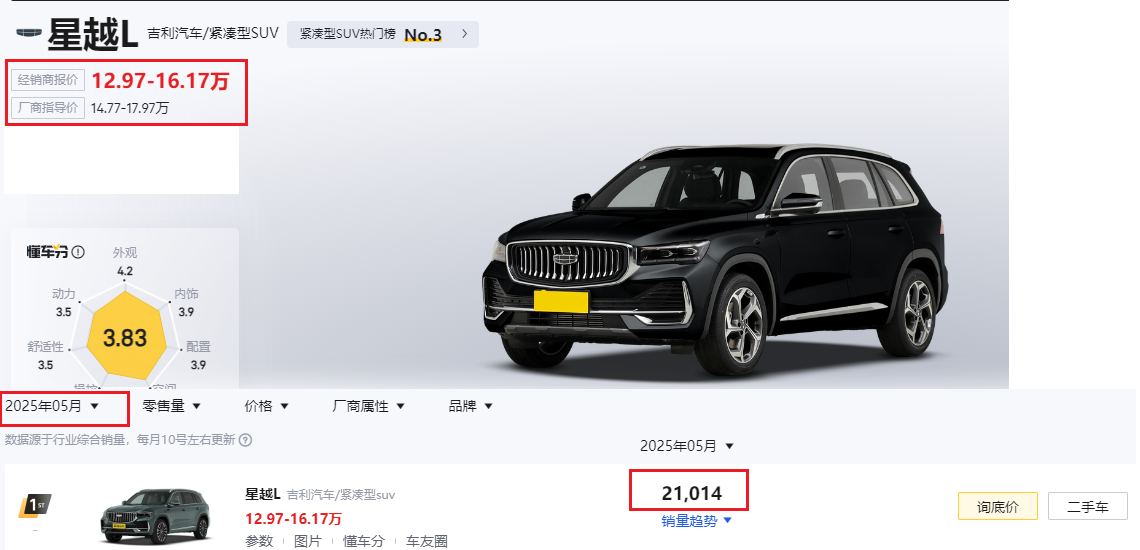Click the help icon after 每月10号左右更新
Image resolution: width=1140 pixels, height=550 pixels.
click(246, 439)
